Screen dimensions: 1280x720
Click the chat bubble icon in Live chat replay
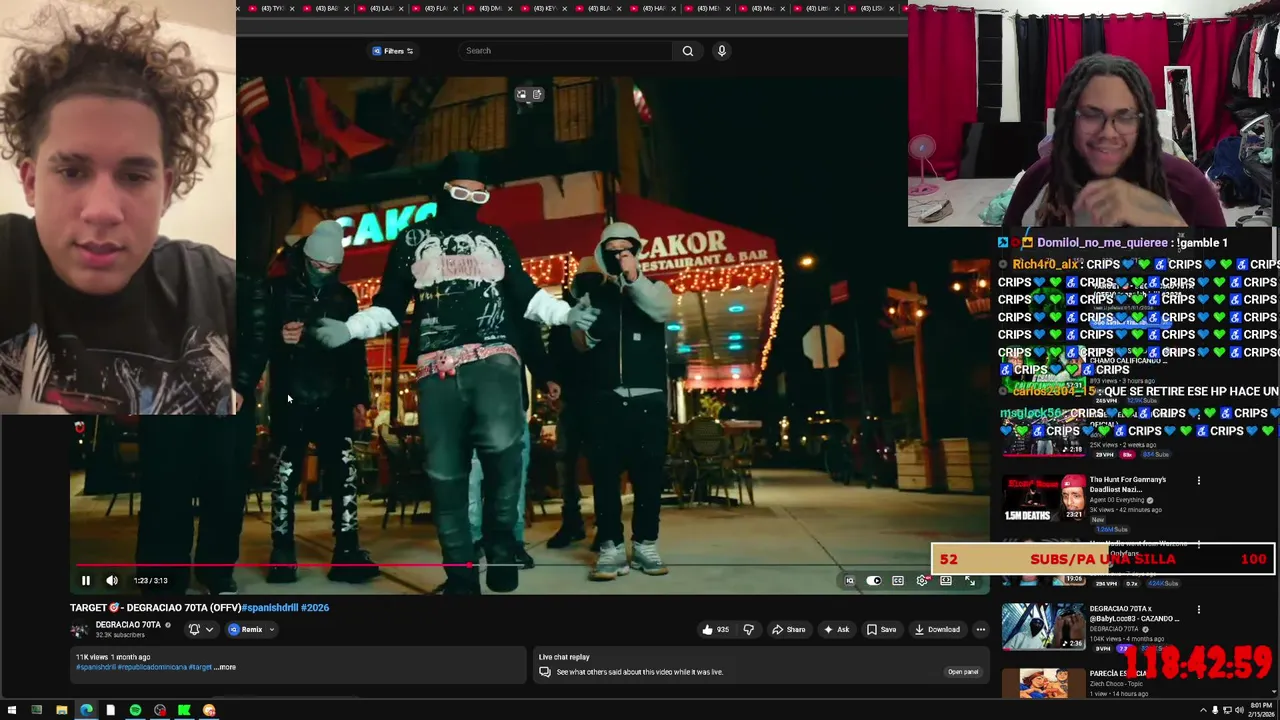click(x=545, y=672)
